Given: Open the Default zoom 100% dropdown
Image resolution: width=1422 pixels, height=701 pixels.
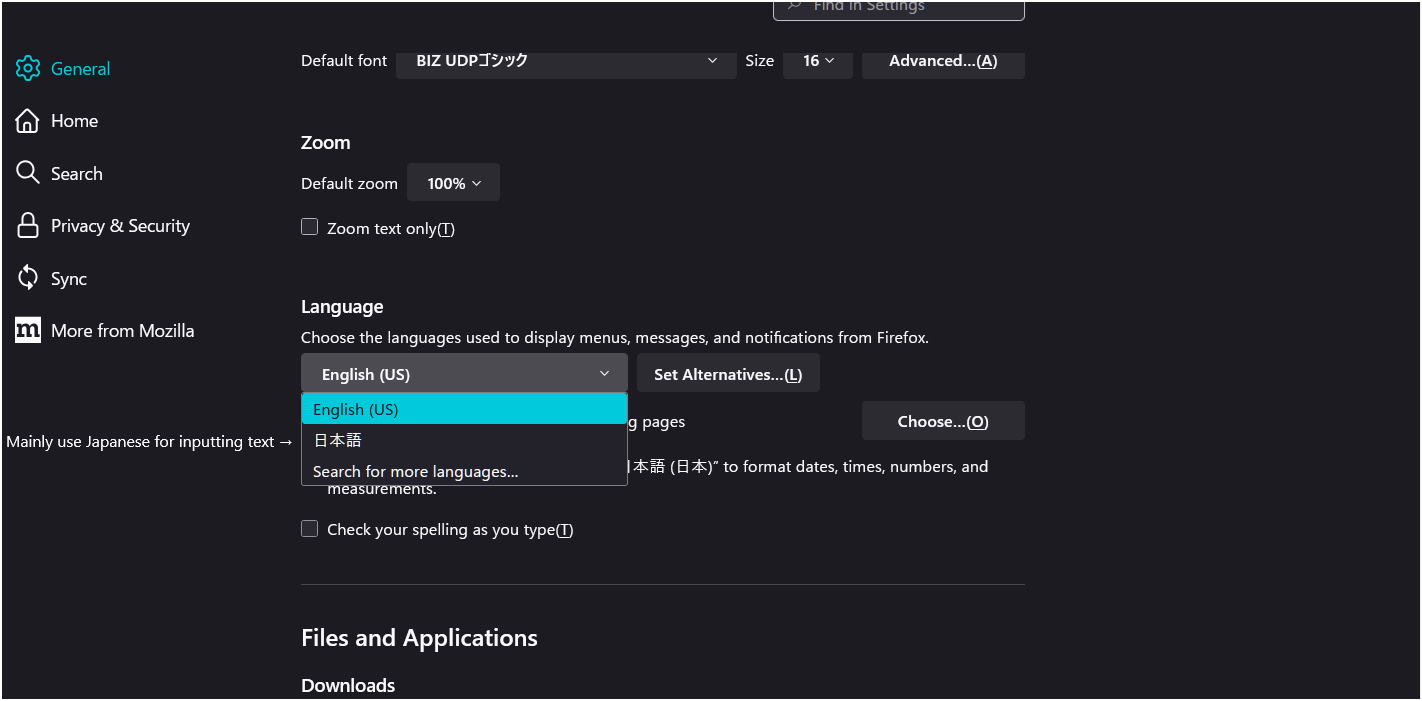Looking at the screenshot, I should 453,183.
